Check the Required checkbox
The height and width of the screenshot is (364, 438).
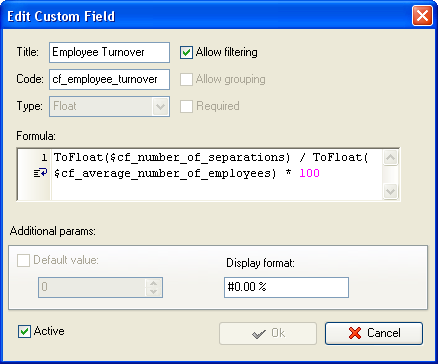coord(186,106)
